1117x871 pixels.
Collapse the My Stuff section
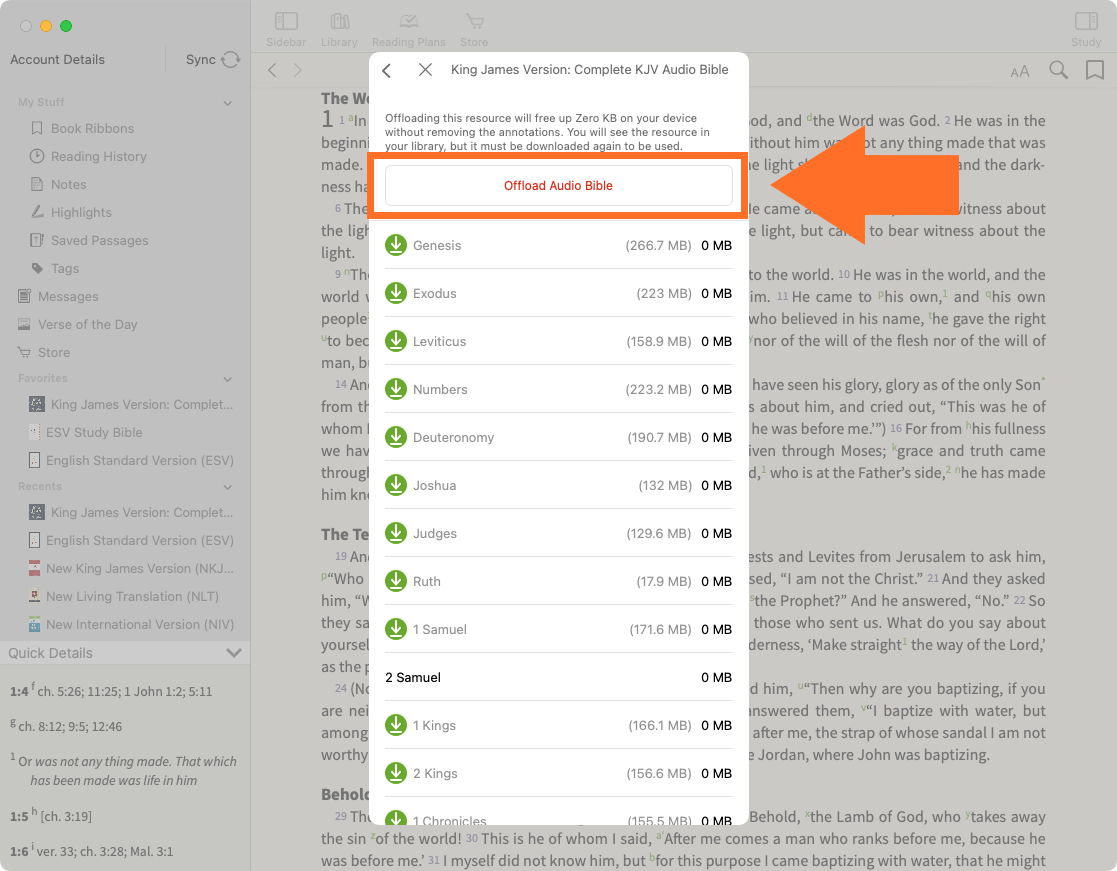pos(227,103)
